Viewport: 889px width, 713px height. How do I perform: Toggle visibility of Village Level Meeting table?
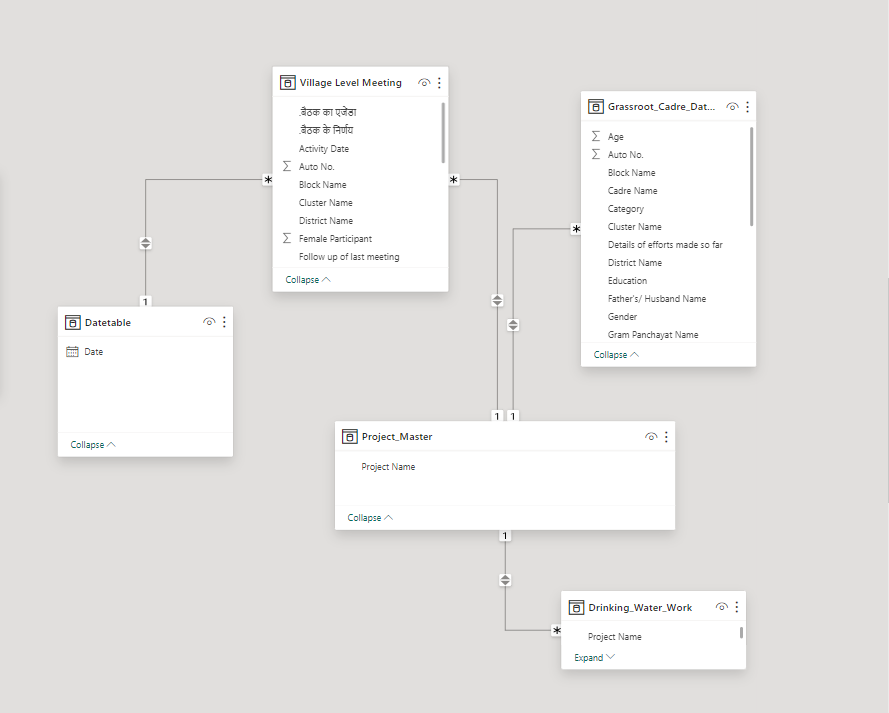click(x=424, y=83)
